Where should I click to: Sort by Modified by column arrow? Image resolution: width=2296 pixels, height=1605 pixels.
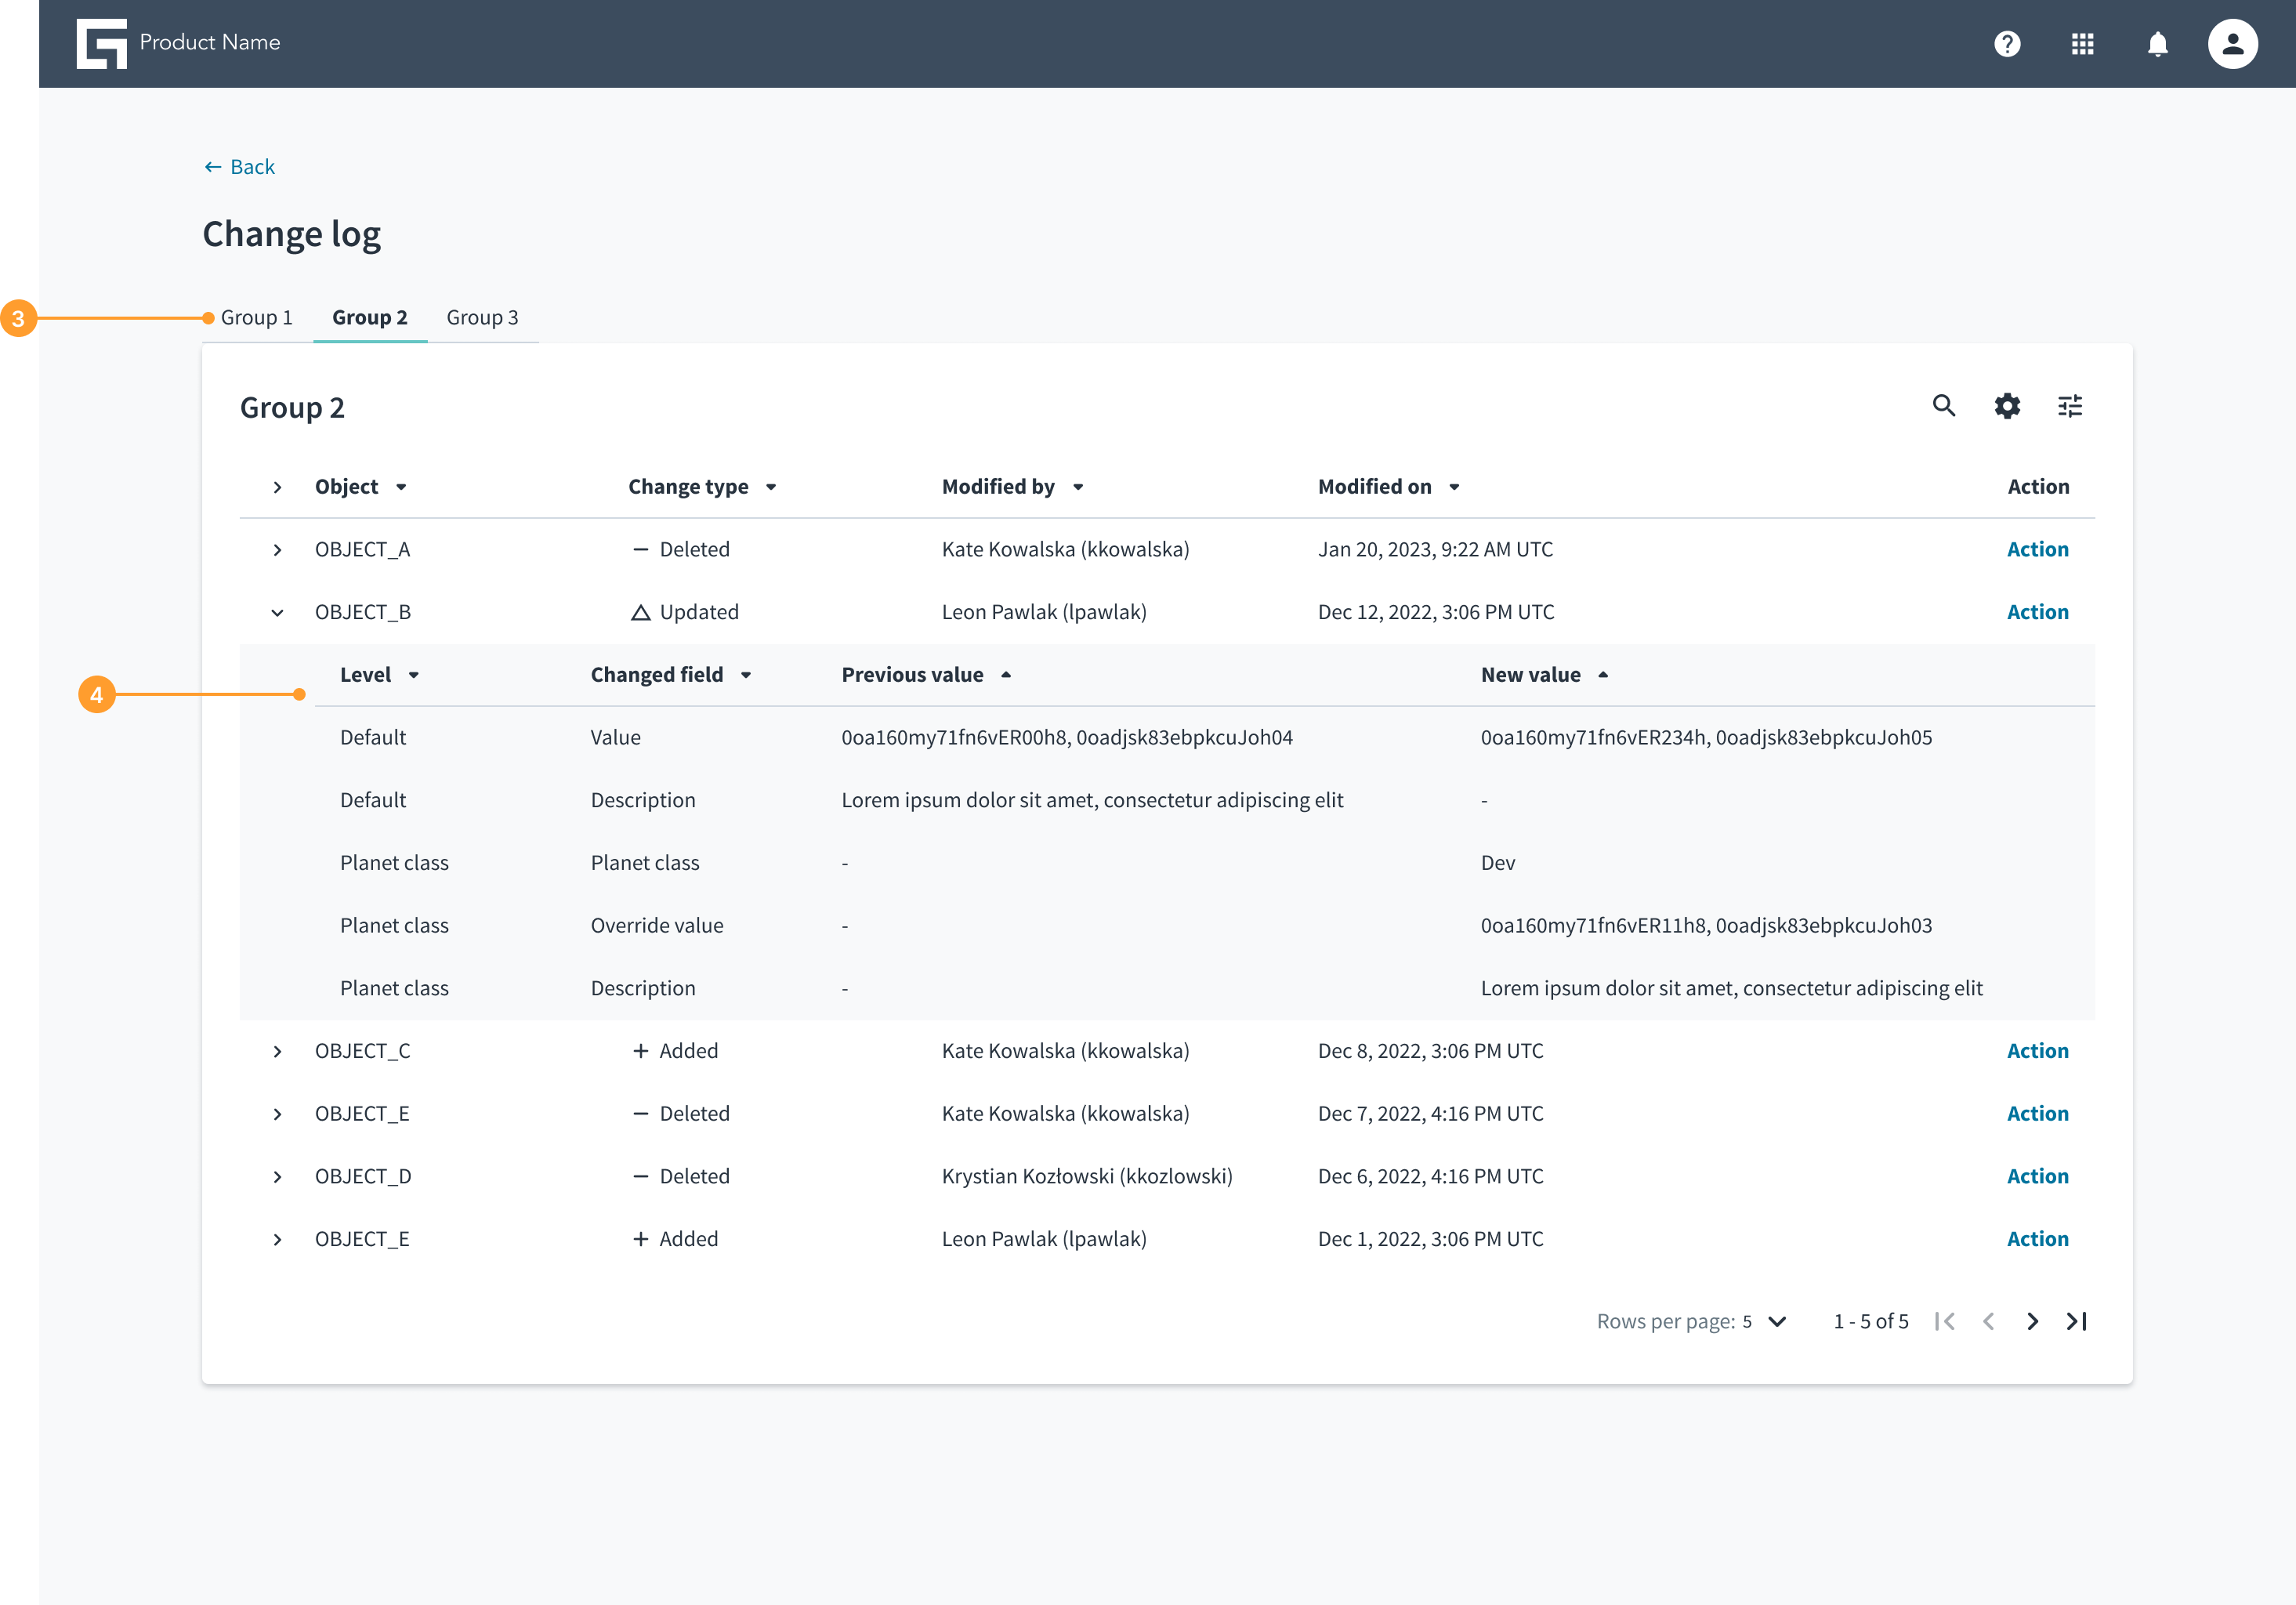[1078, 487]
